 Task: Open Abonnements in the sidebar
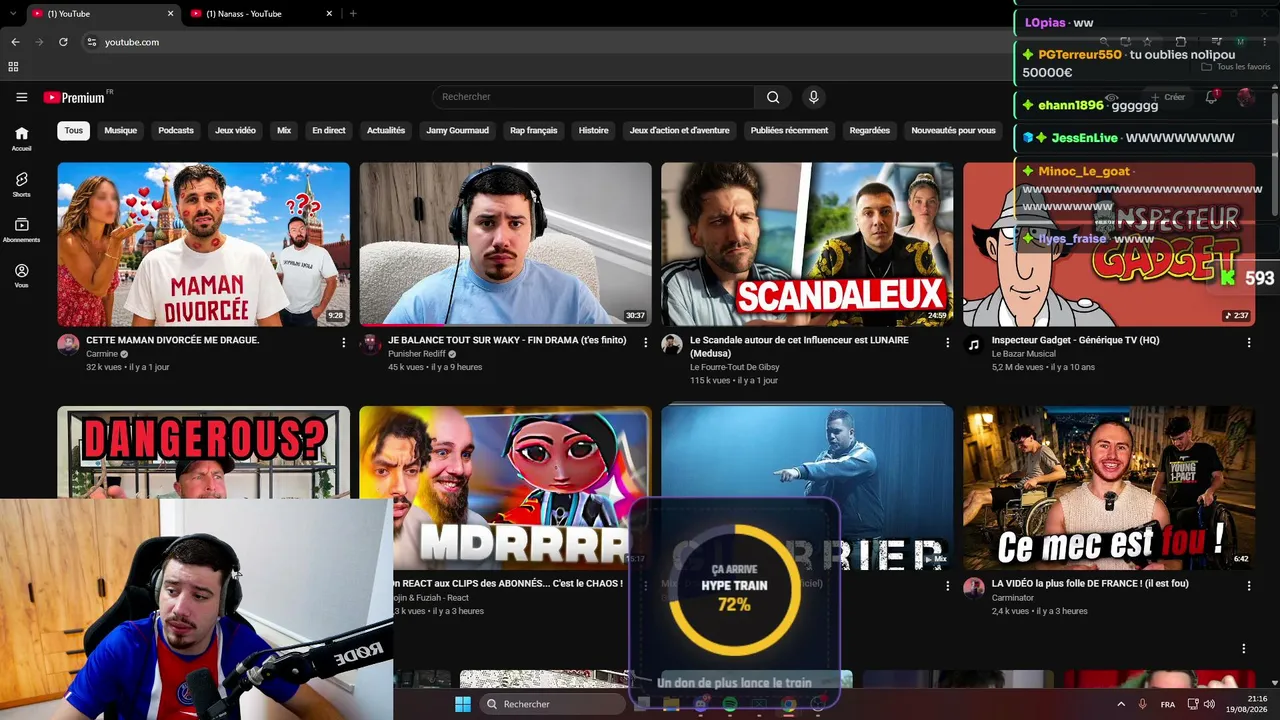tap(21, 230)
